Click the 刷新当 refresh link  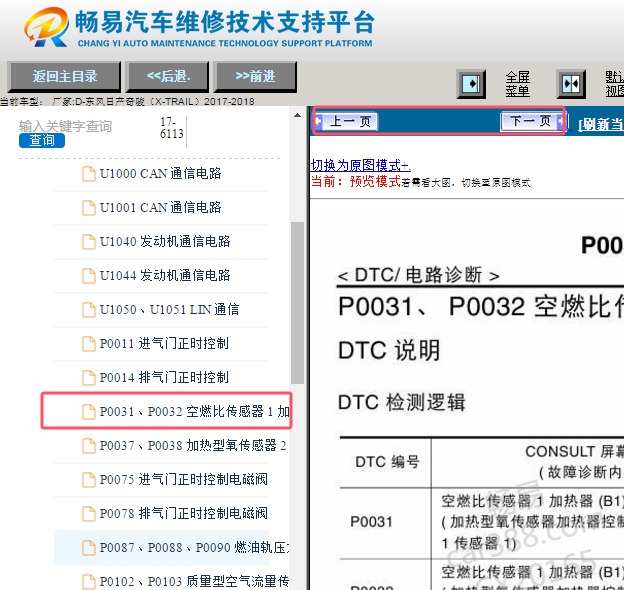(601, 125)
